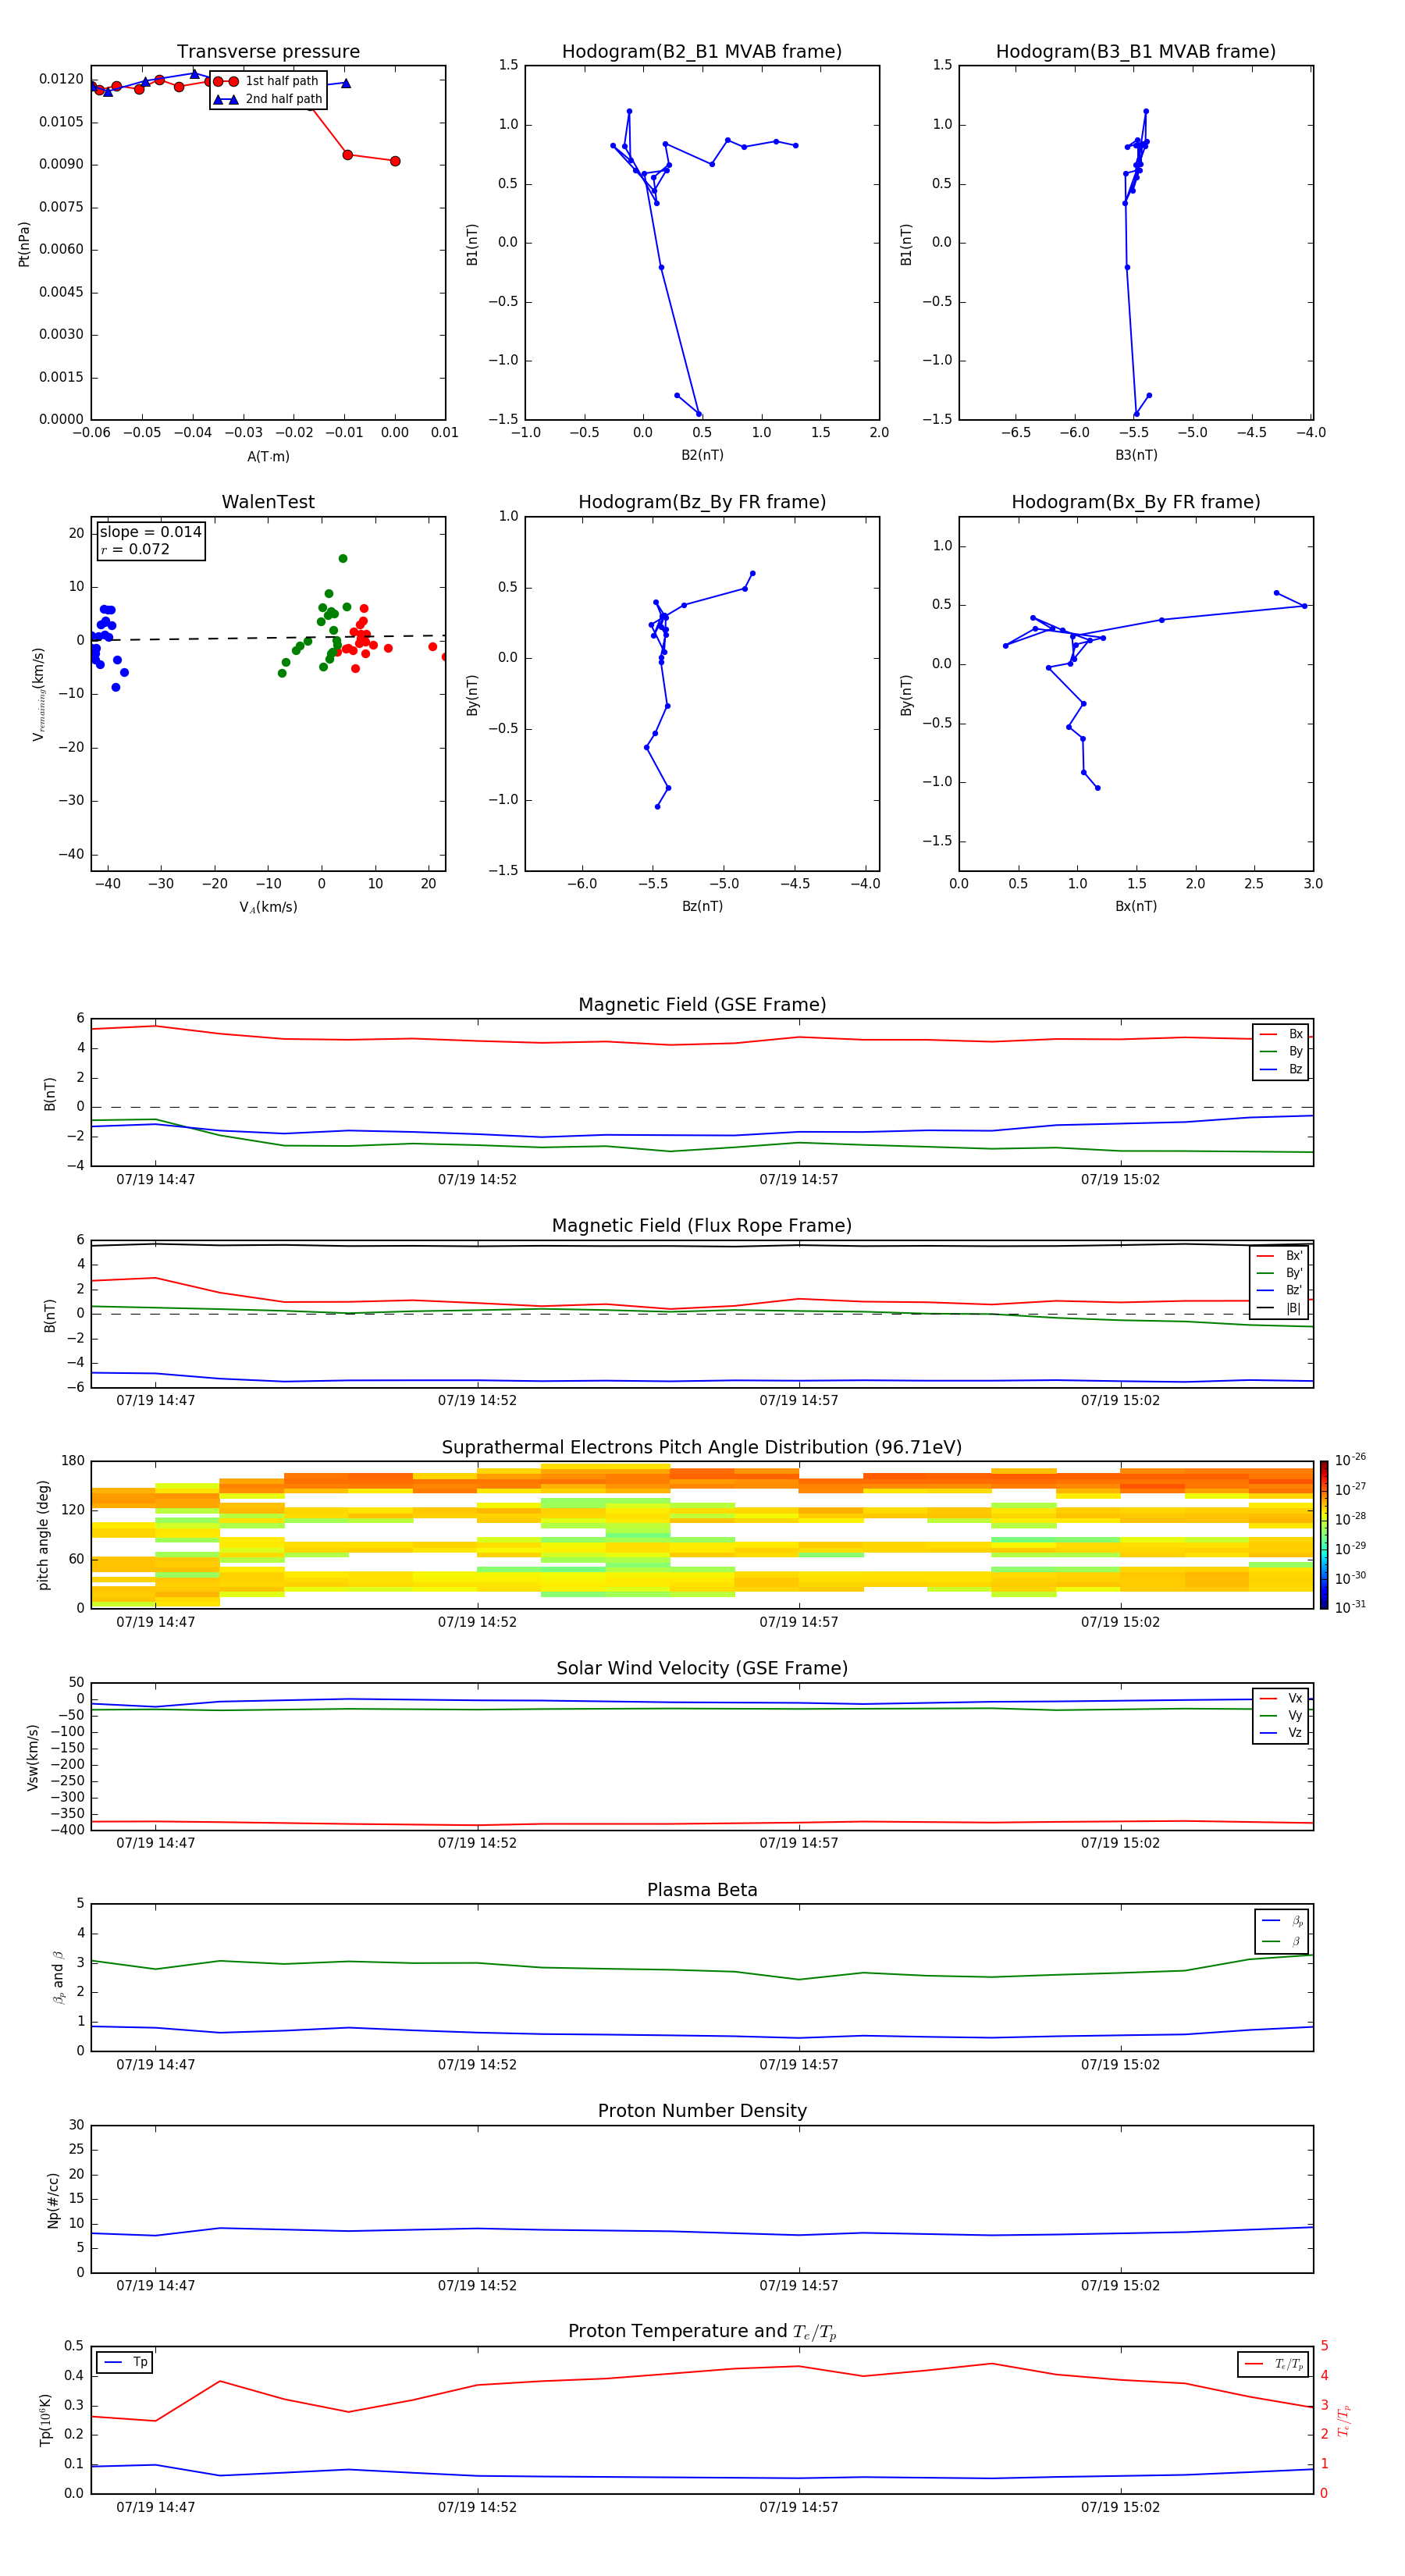The image size is (1405, 2576).
Task: Click the 'A(T·m)' x-axis label
Action: 268,457
